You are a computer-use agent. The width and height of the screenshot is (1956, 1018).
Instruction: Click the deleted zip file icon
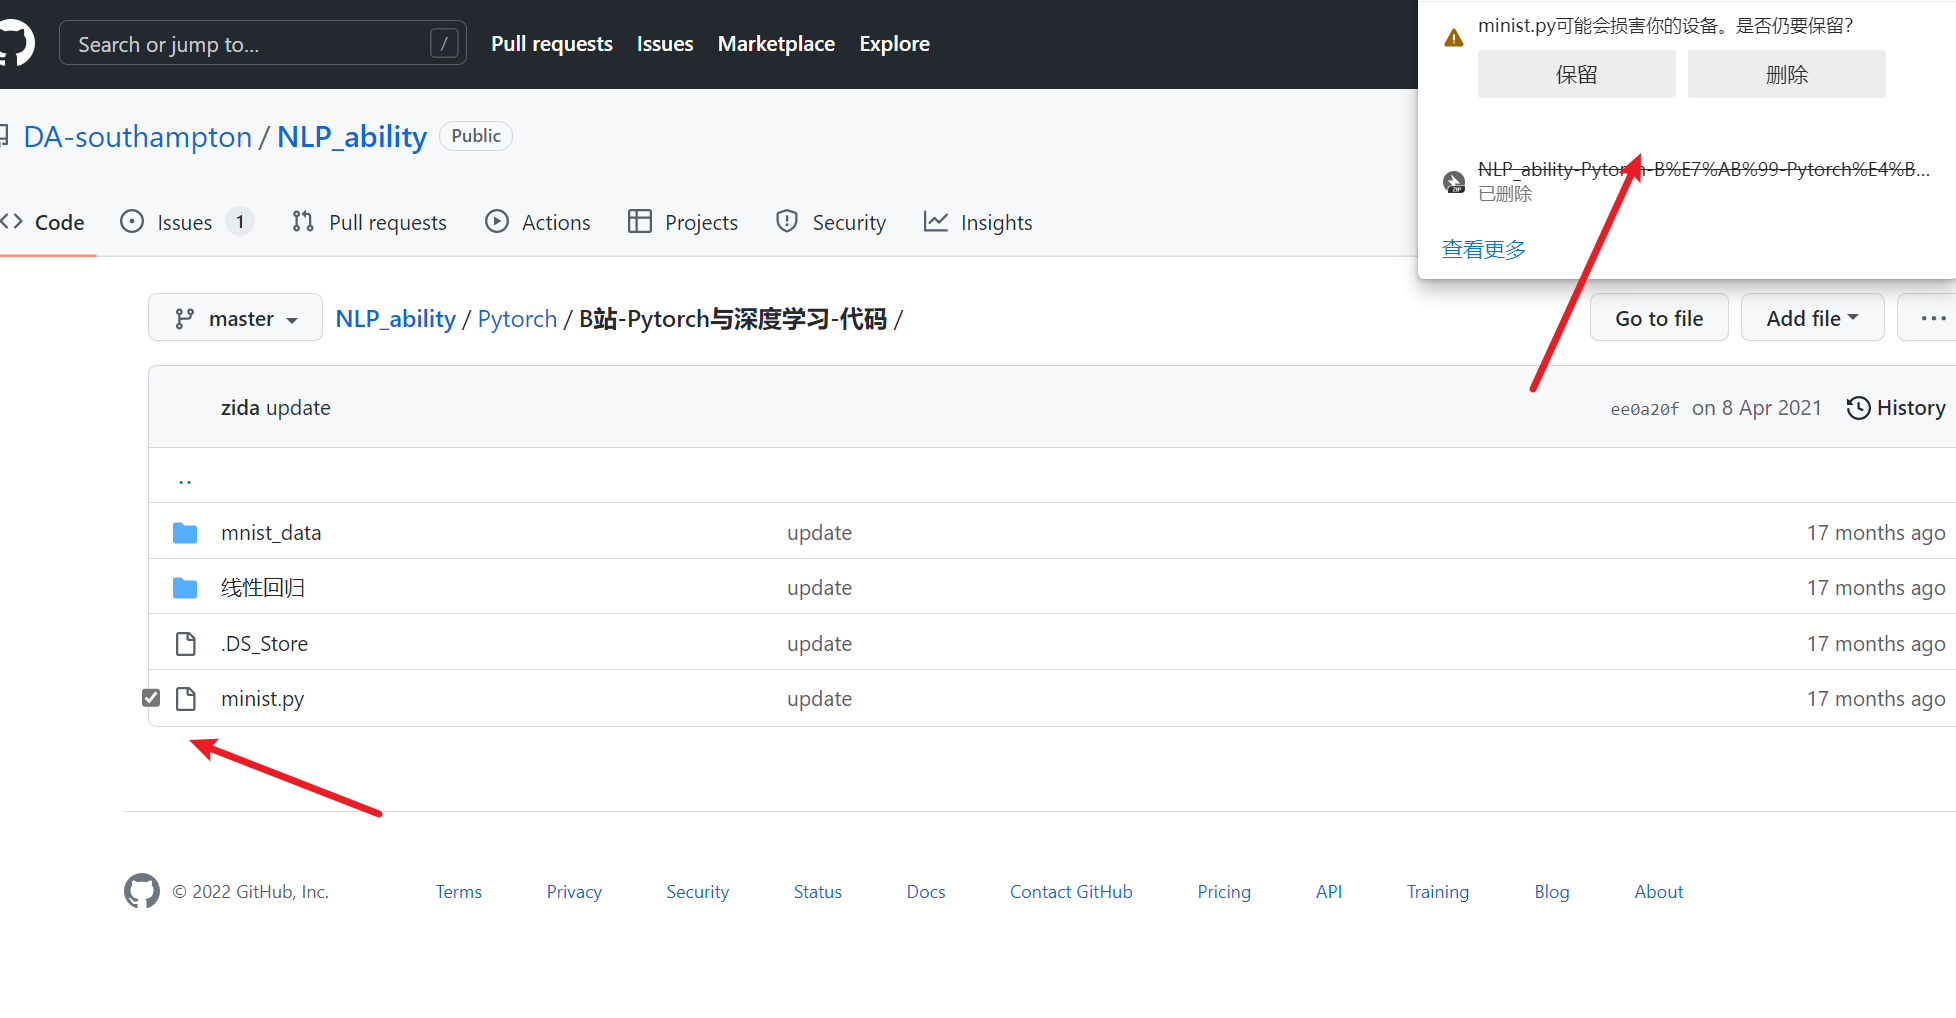pyautogui.click(x=1454, y=181)
